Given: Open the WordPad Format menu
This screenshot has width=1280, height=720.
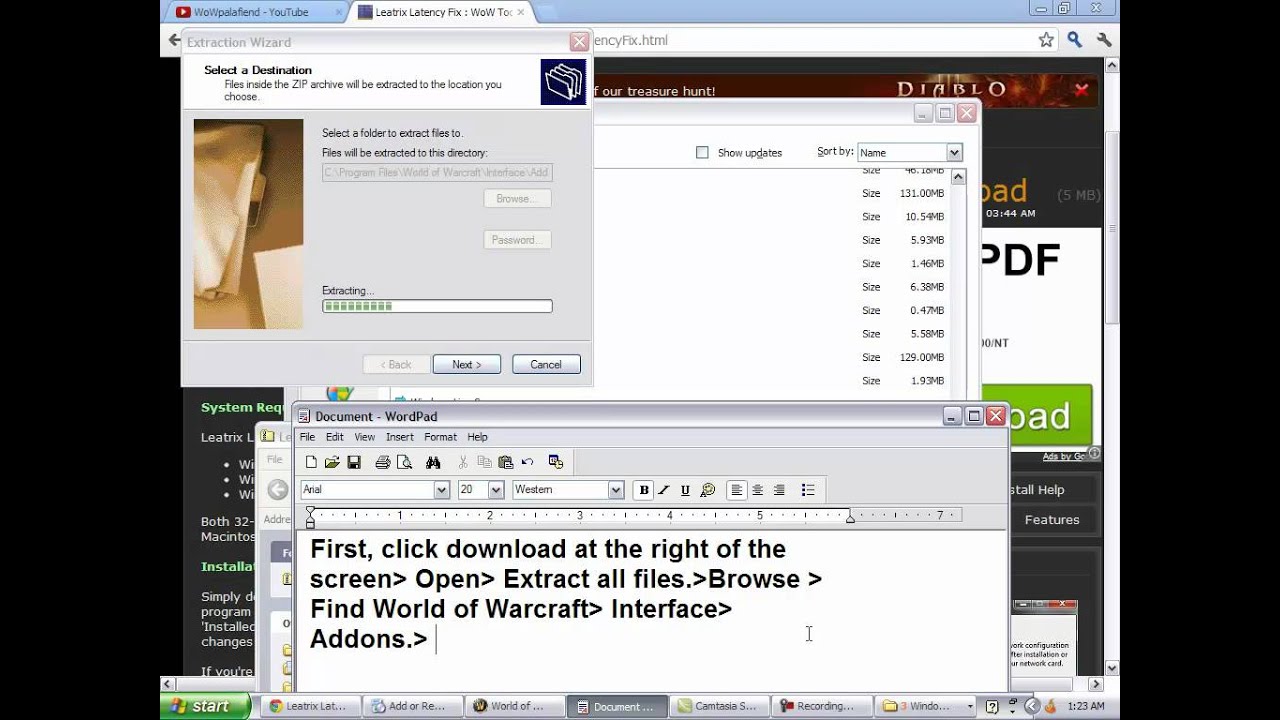Looking at the screenshot, I should 440,437.
